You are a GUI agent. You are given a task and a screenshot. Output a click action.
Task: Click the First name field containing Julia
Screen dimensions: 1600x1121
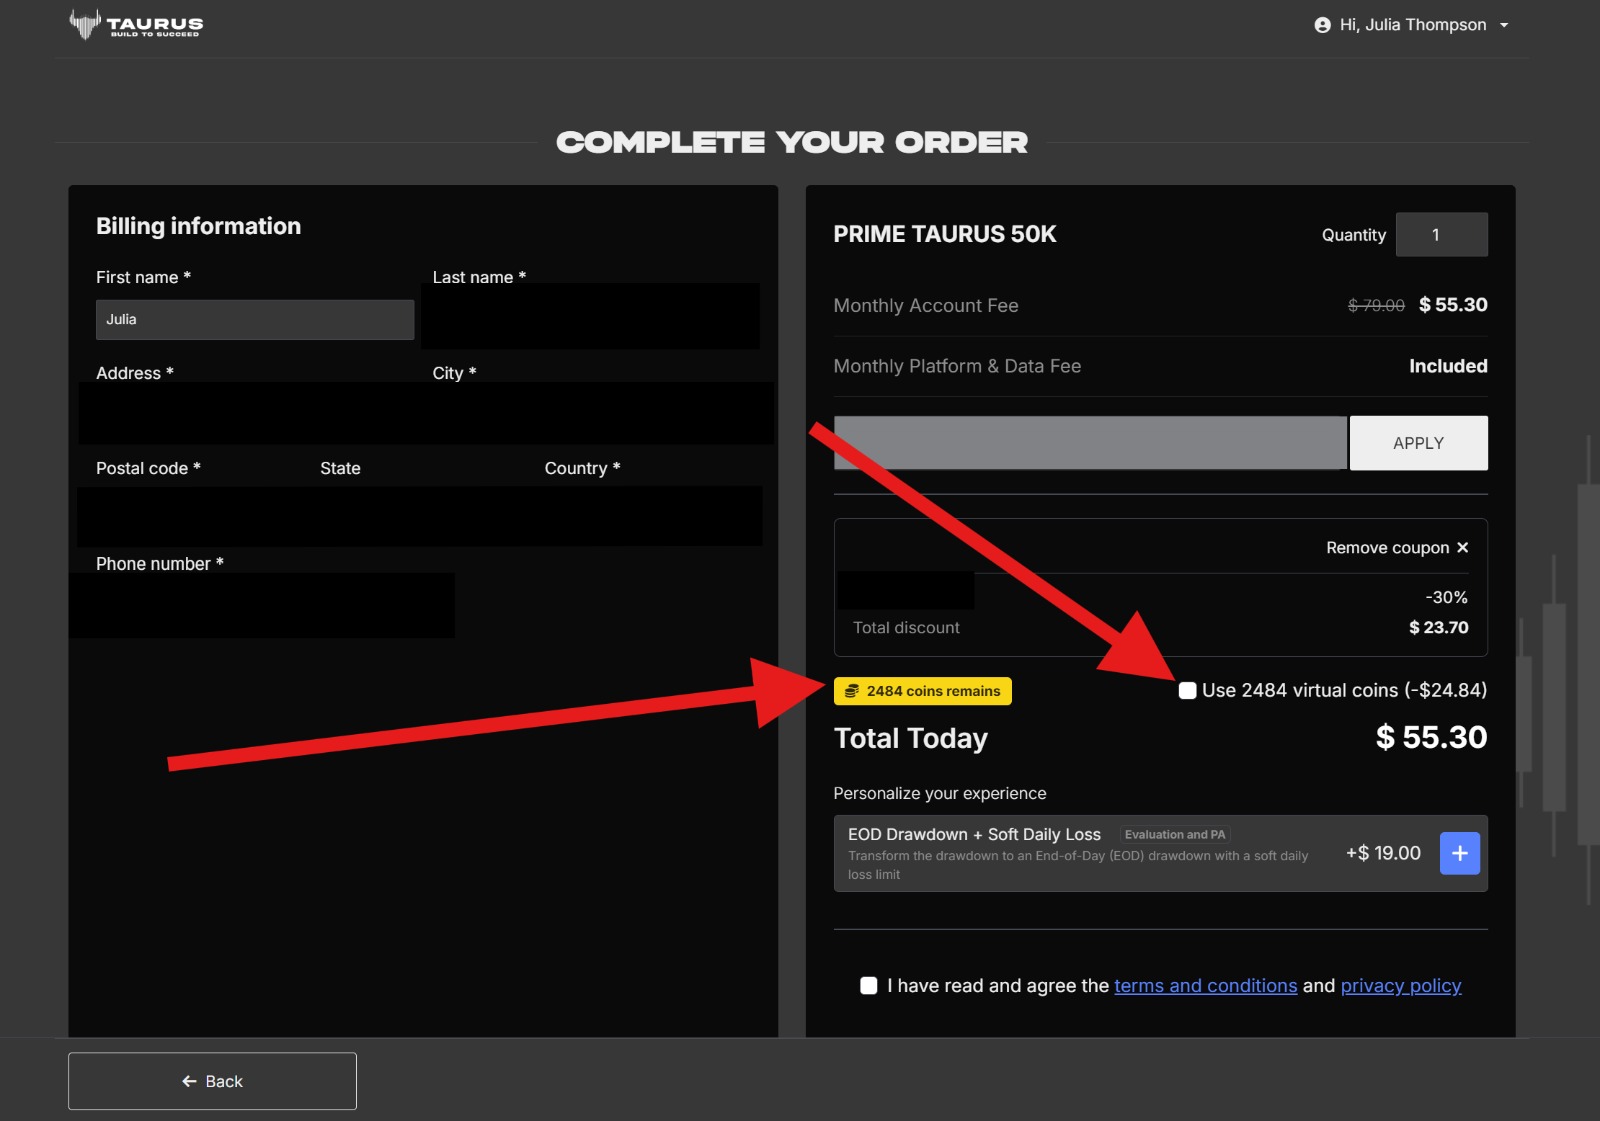255,320
